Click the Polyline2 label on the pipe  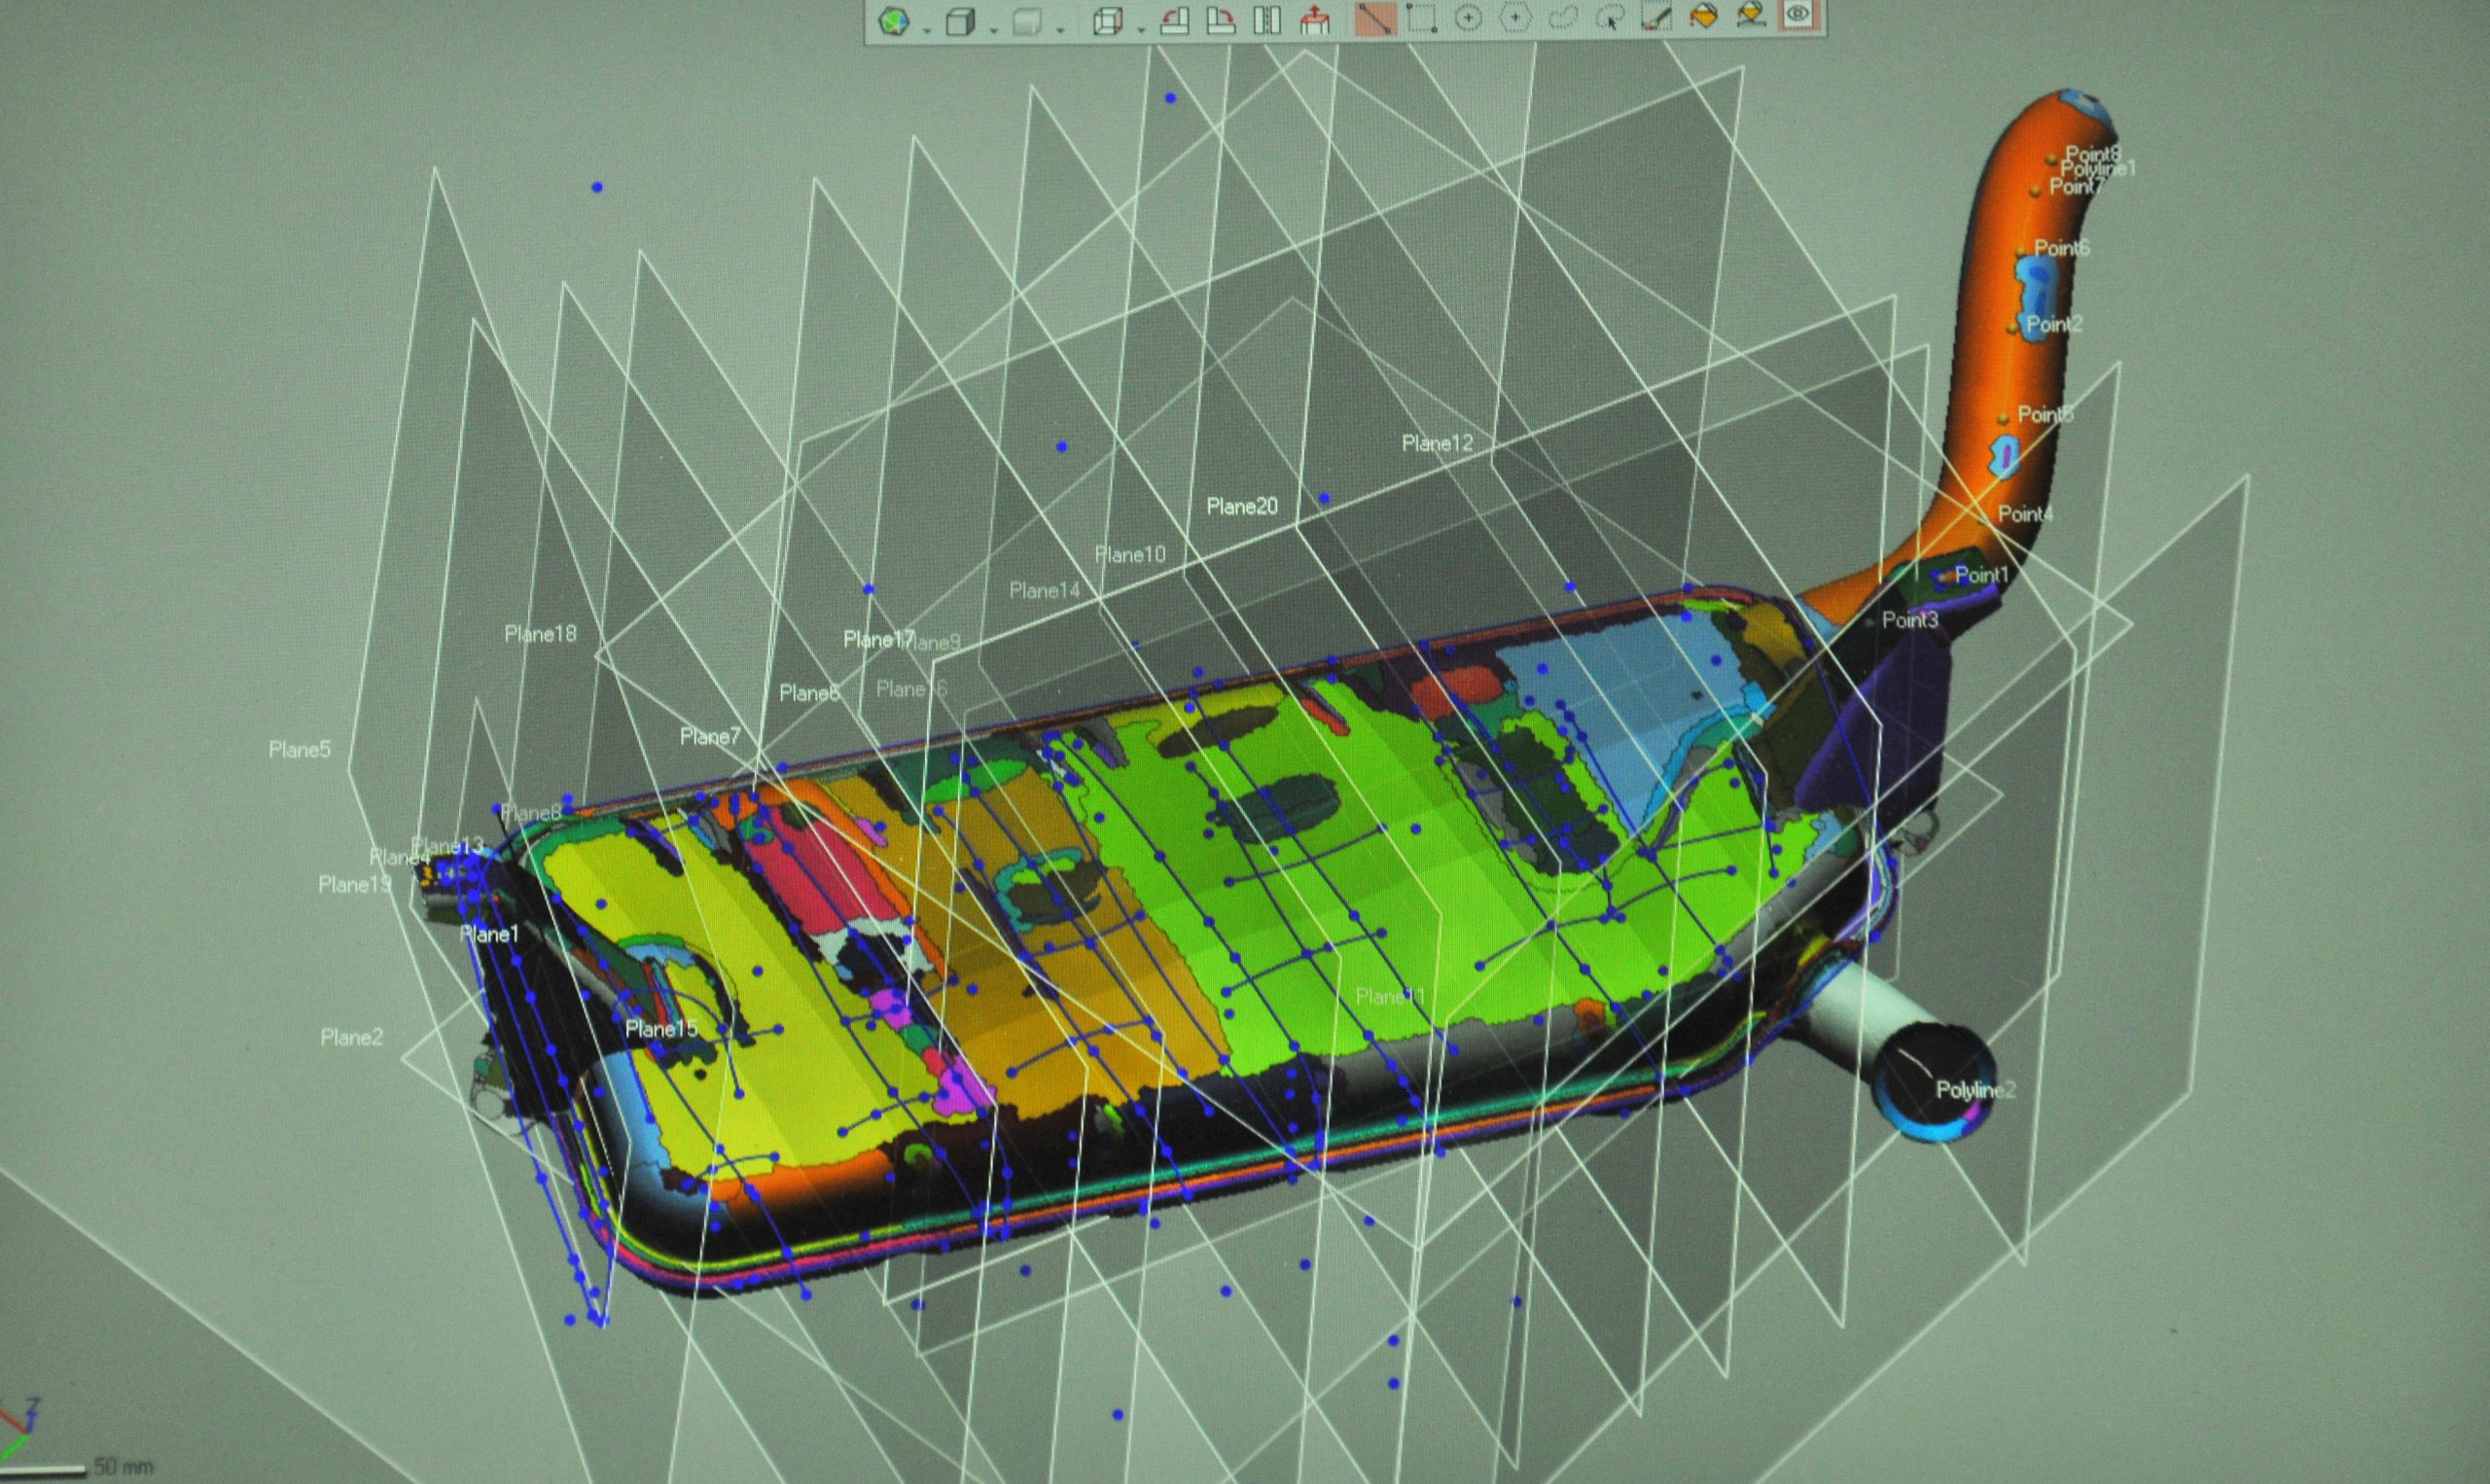(x=1975, y=1090)
